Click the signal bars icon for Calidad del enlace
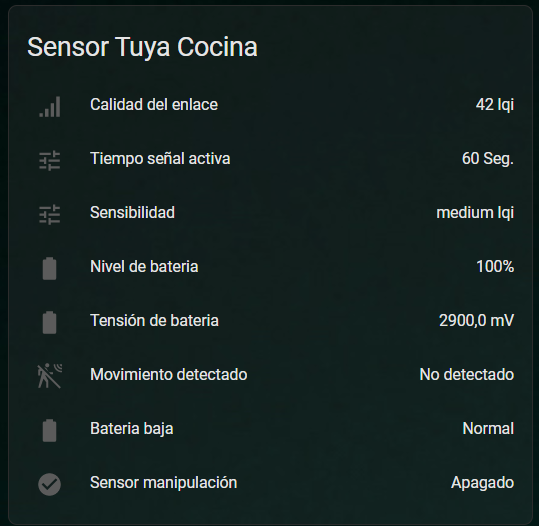This screenshot has width=539, height=526. point(50,107)
